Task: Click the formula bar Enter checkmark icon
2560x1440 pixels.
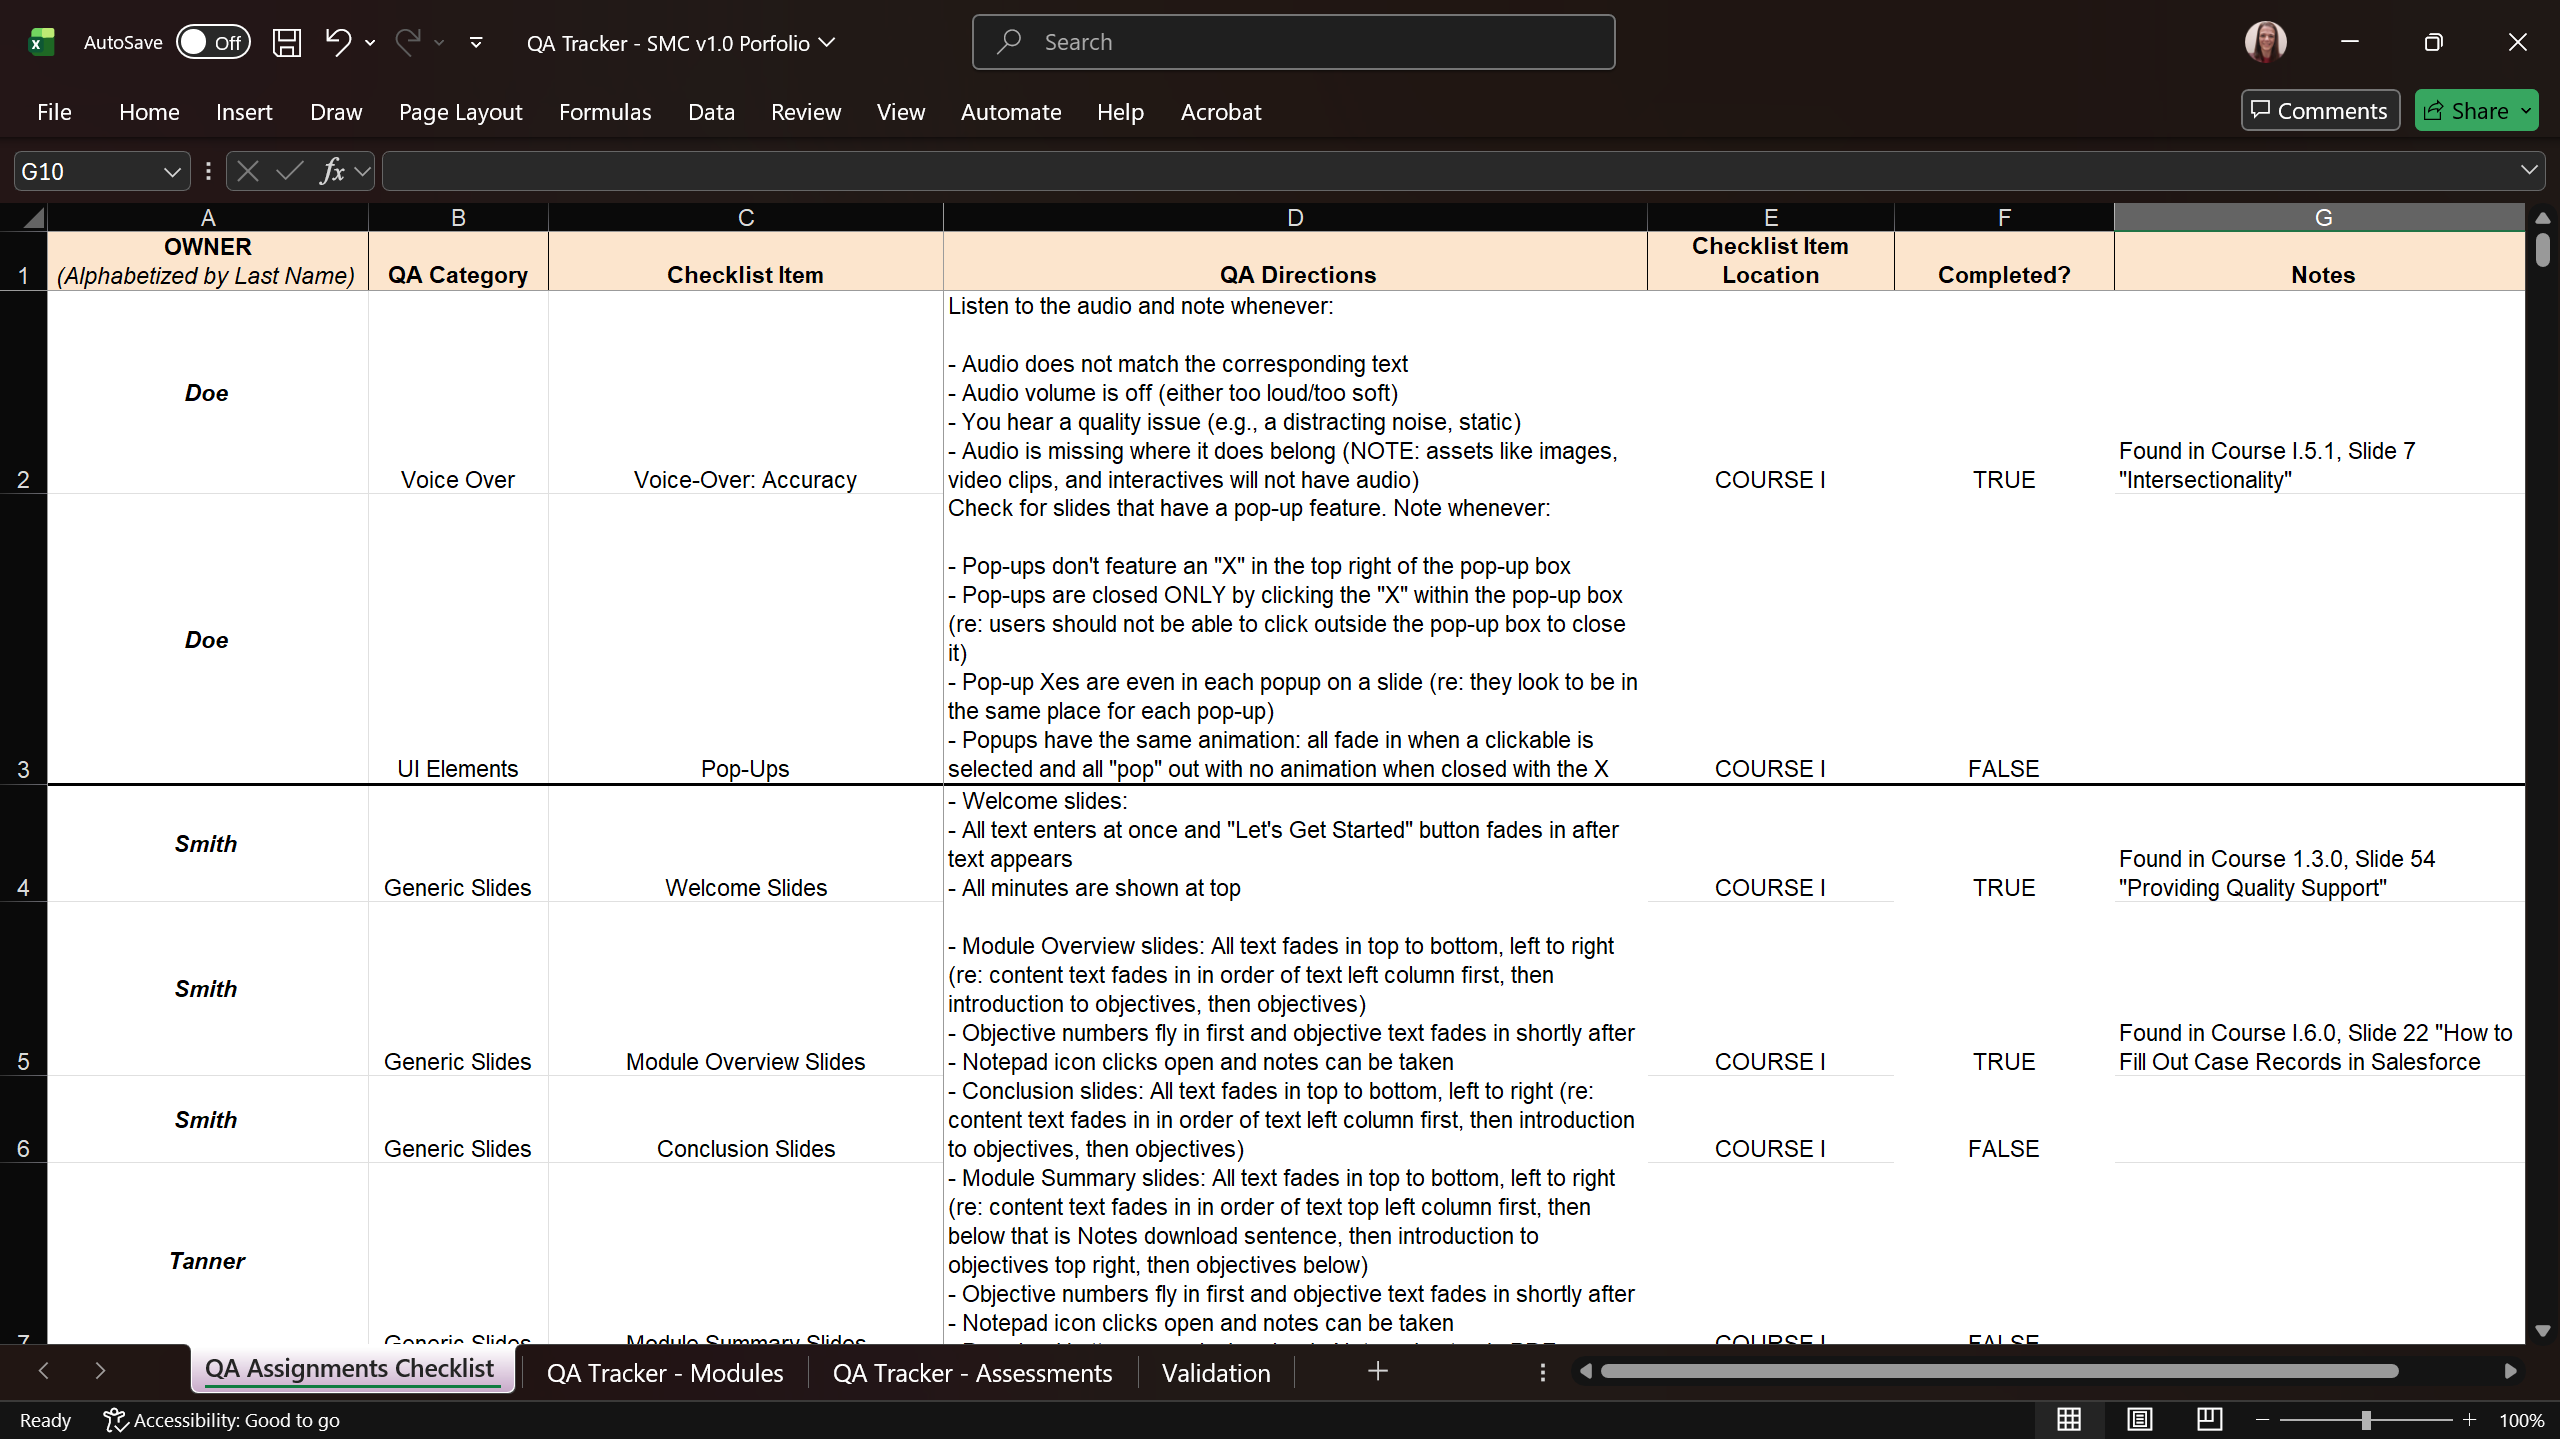Action: [290, 172]
